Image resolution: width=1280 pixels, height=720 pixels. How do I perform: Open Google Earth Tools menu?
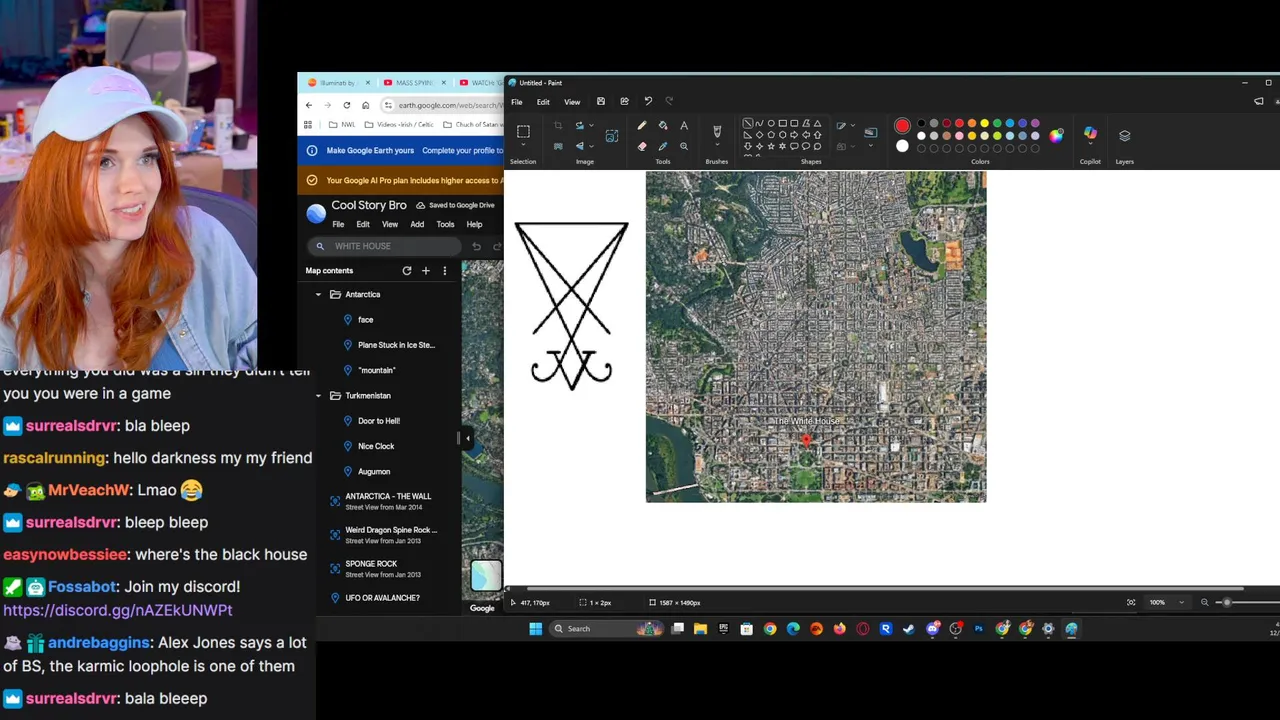tap(445, 225)
